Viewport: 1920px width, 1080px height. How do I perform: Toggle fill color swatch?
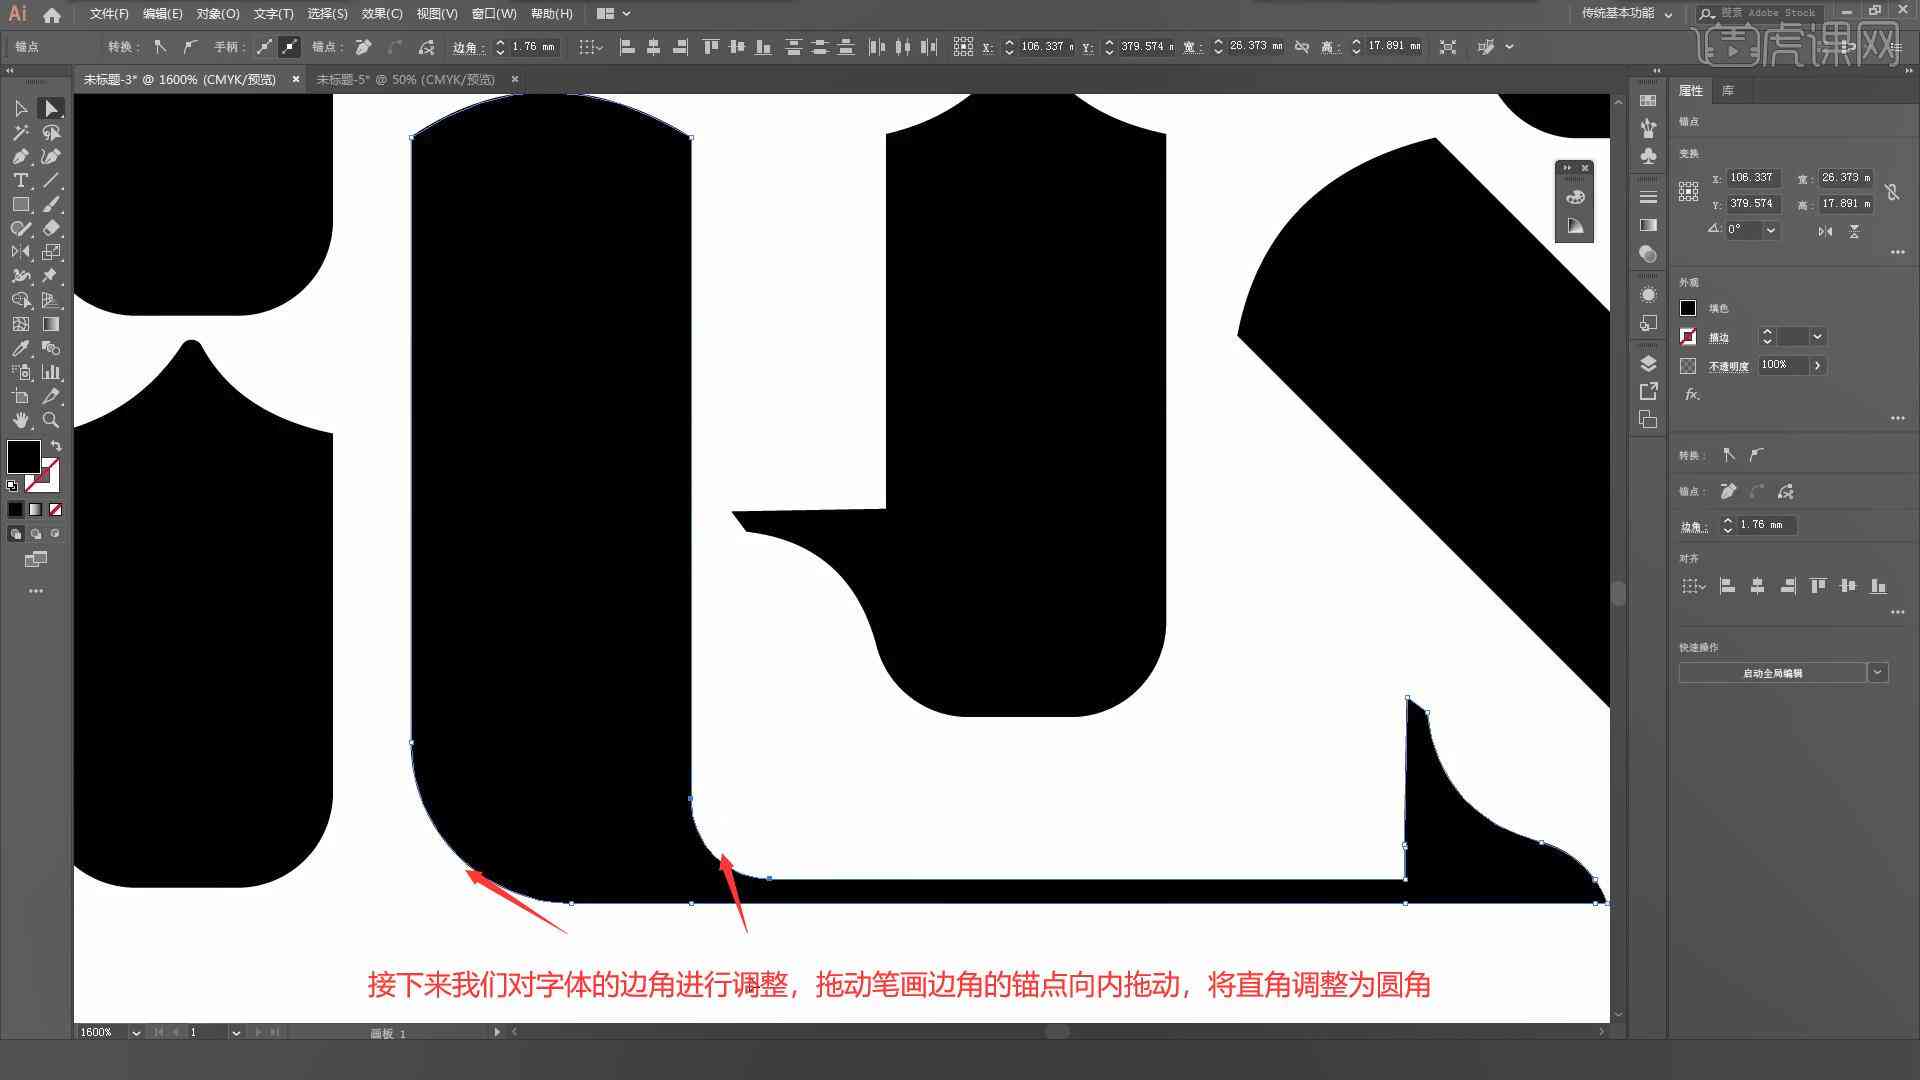pyautogui.click(x=22, y=456)
